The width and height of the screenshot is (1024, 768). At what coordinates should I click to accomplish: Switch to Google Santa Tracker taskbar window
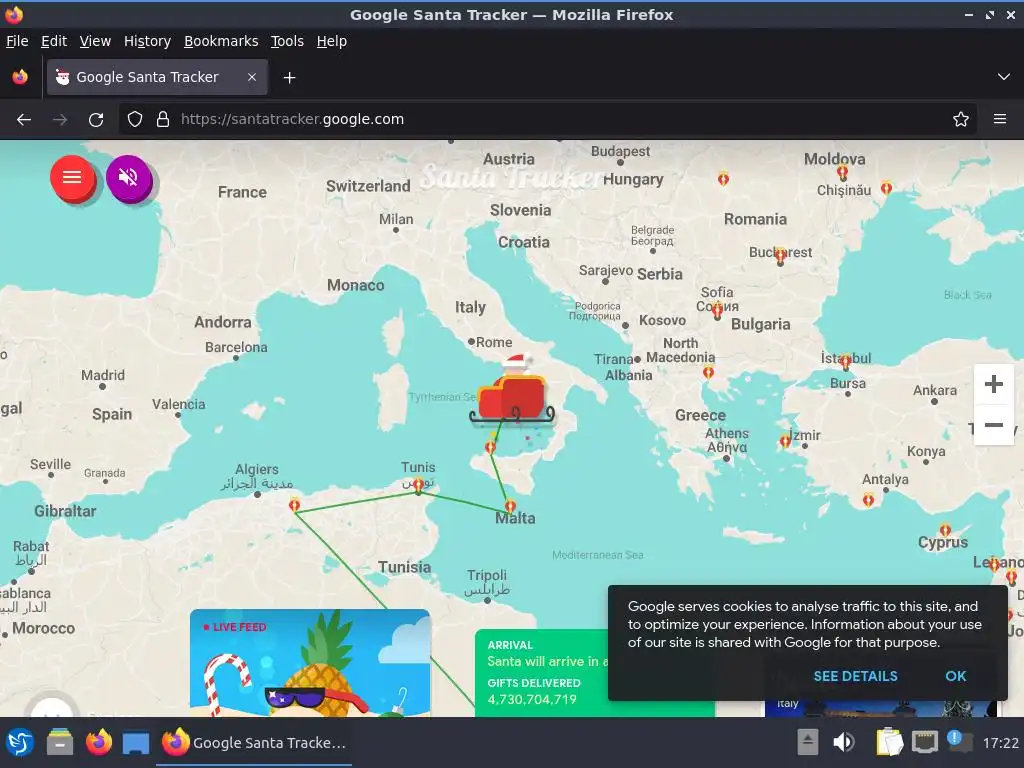(254, 743)
